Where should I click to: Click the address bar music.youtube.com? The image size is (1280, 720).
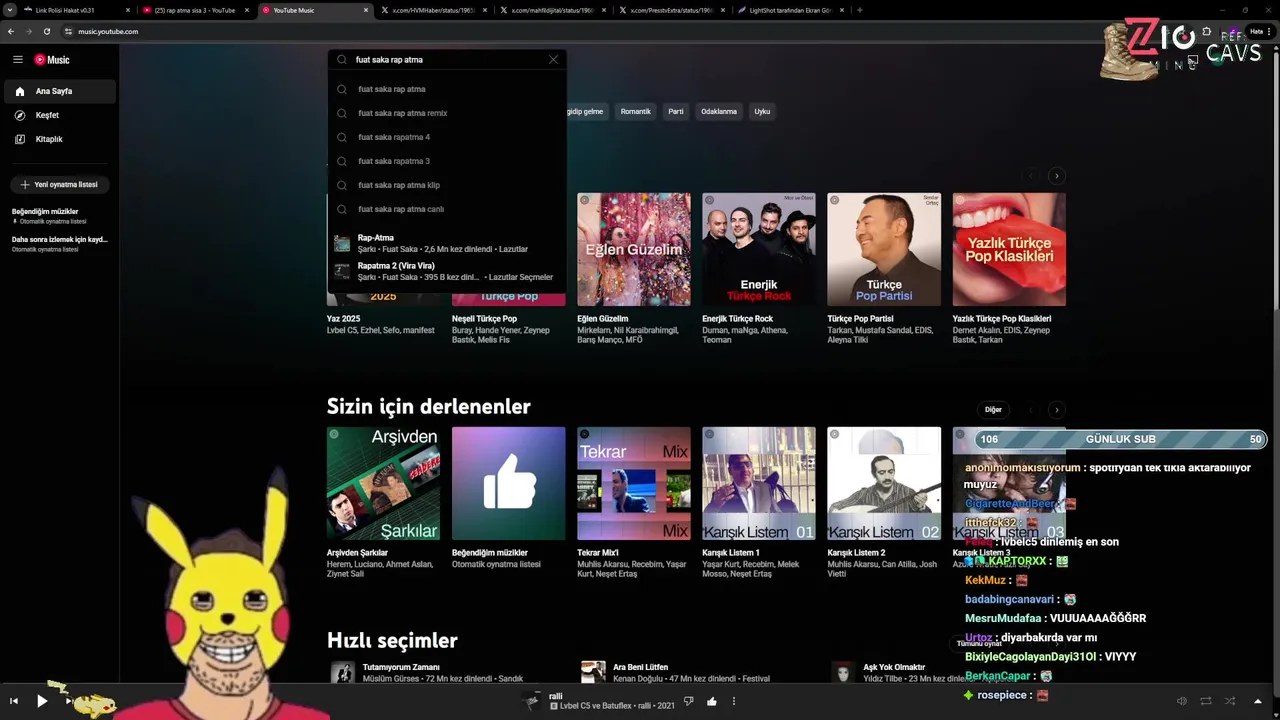click(108, 31)
